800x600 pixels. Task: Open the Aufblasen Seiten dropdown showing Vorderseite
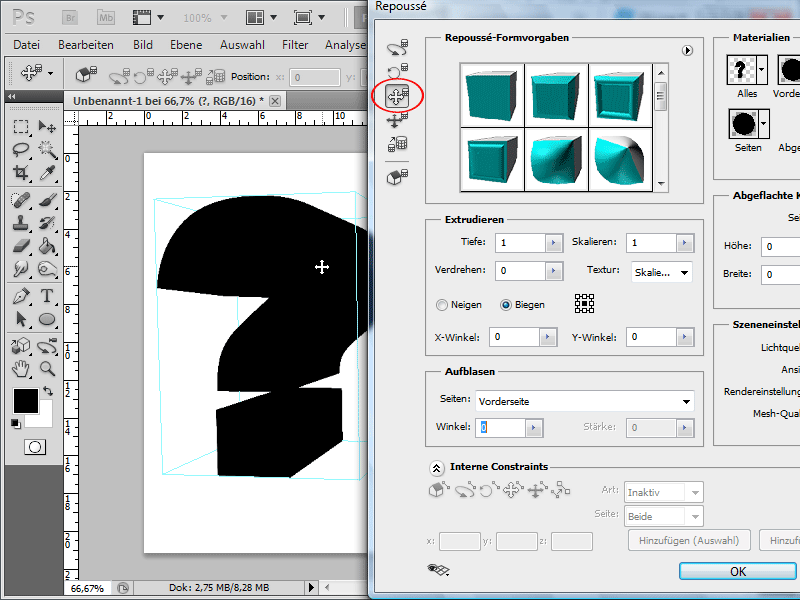tap(585, 402)
